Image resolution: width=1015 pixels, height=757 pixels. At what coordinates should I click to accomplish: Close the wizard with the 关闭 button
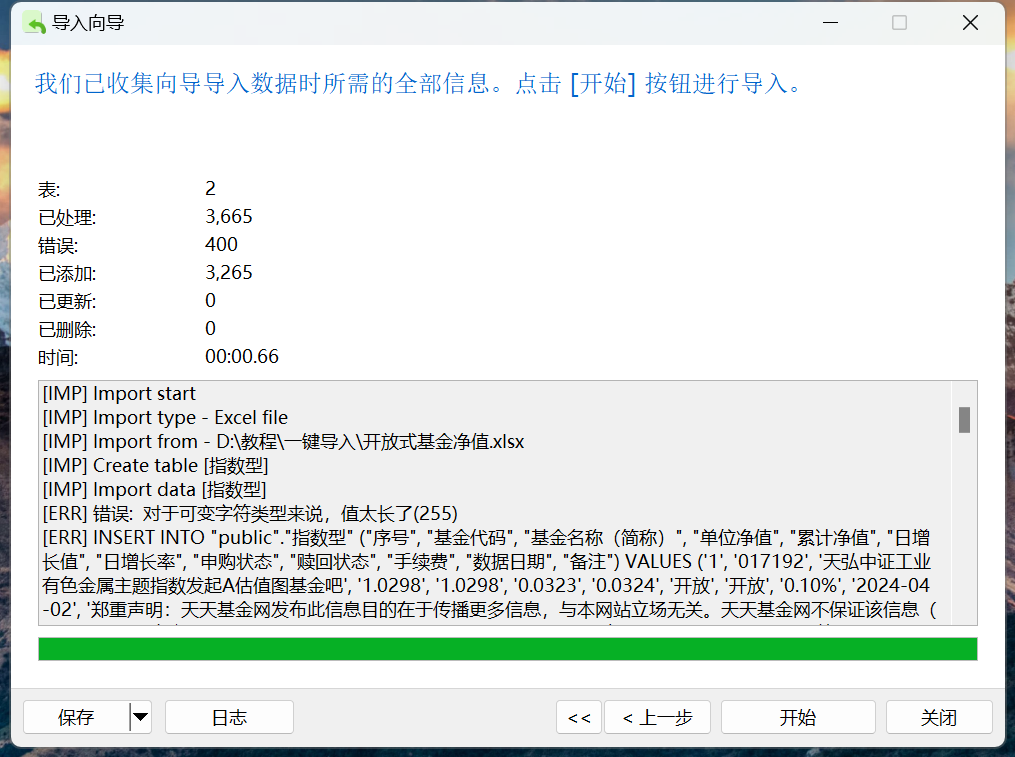938,717
